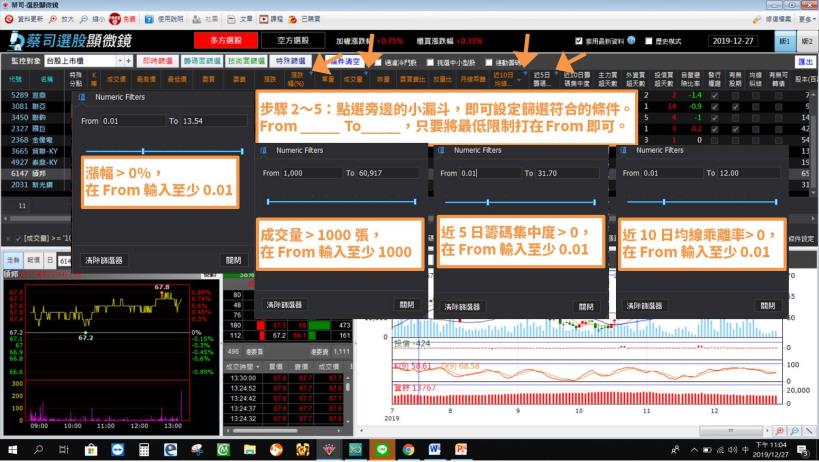Open 使用說明 help icon in toolbar
This screenshot has height=462, width=819.
[149, 19]
